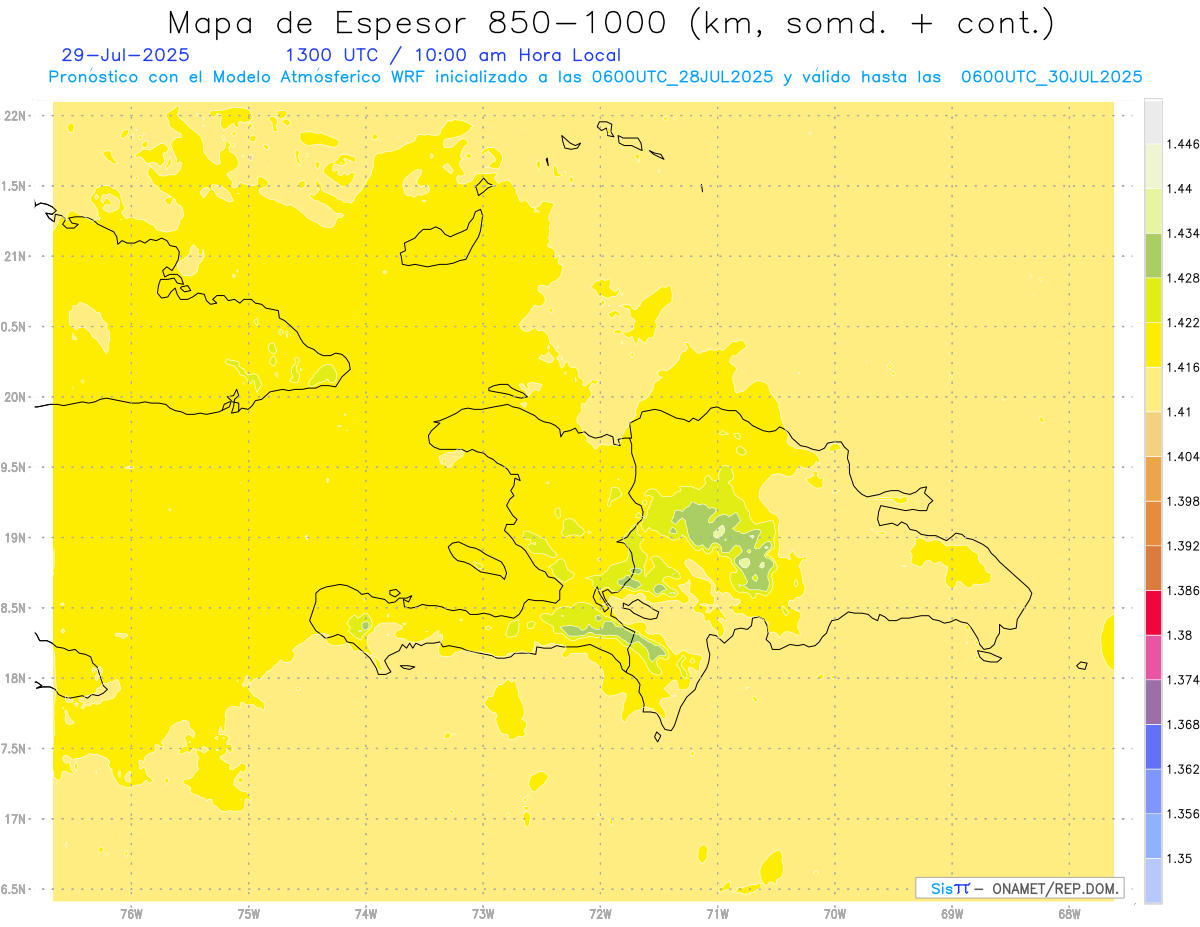
Task: Click the 71W longitude label
Action: click(x=717, y=913)
